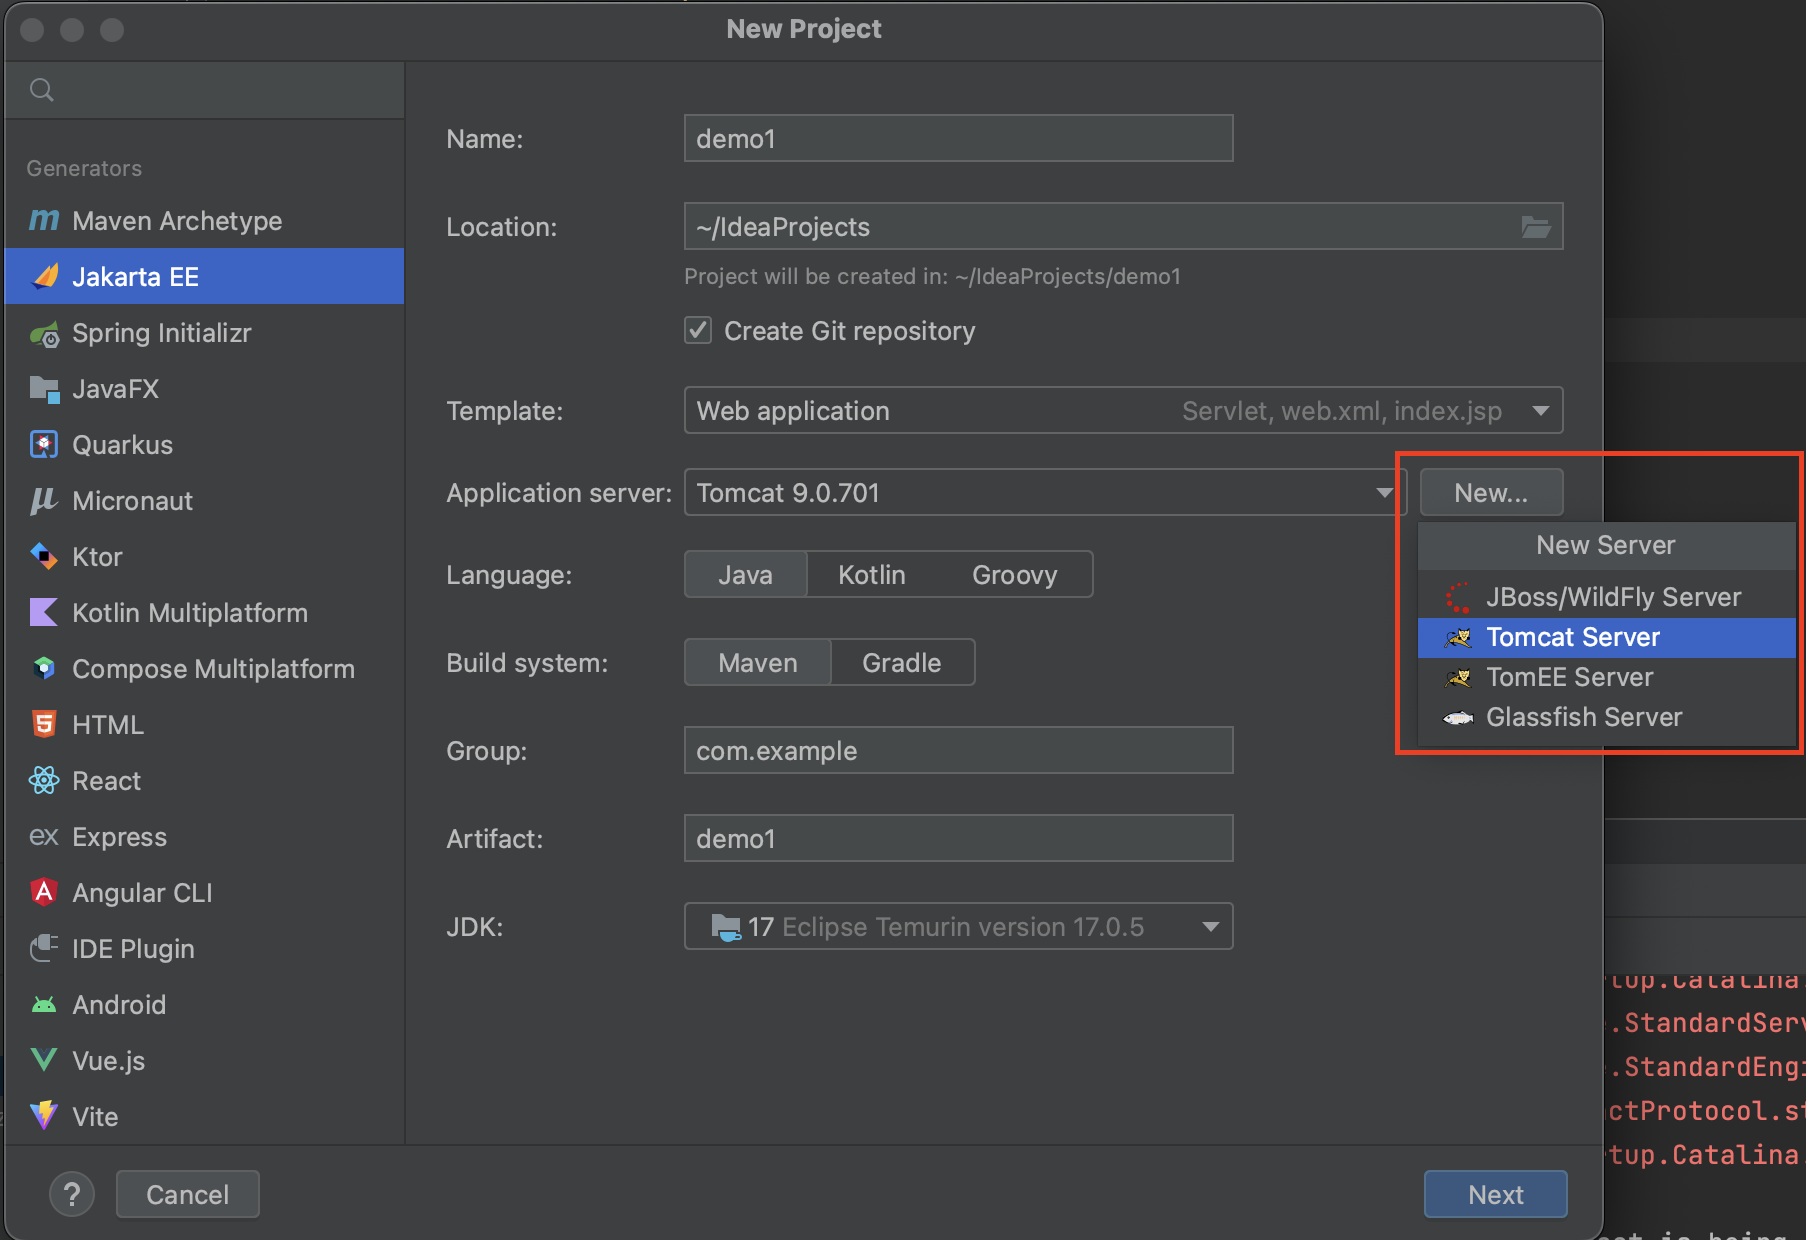This screenshot has width=1806, height=1240.
Task: Click the Compose Multiplatform hexagon icon
Action: coord(44,668)
